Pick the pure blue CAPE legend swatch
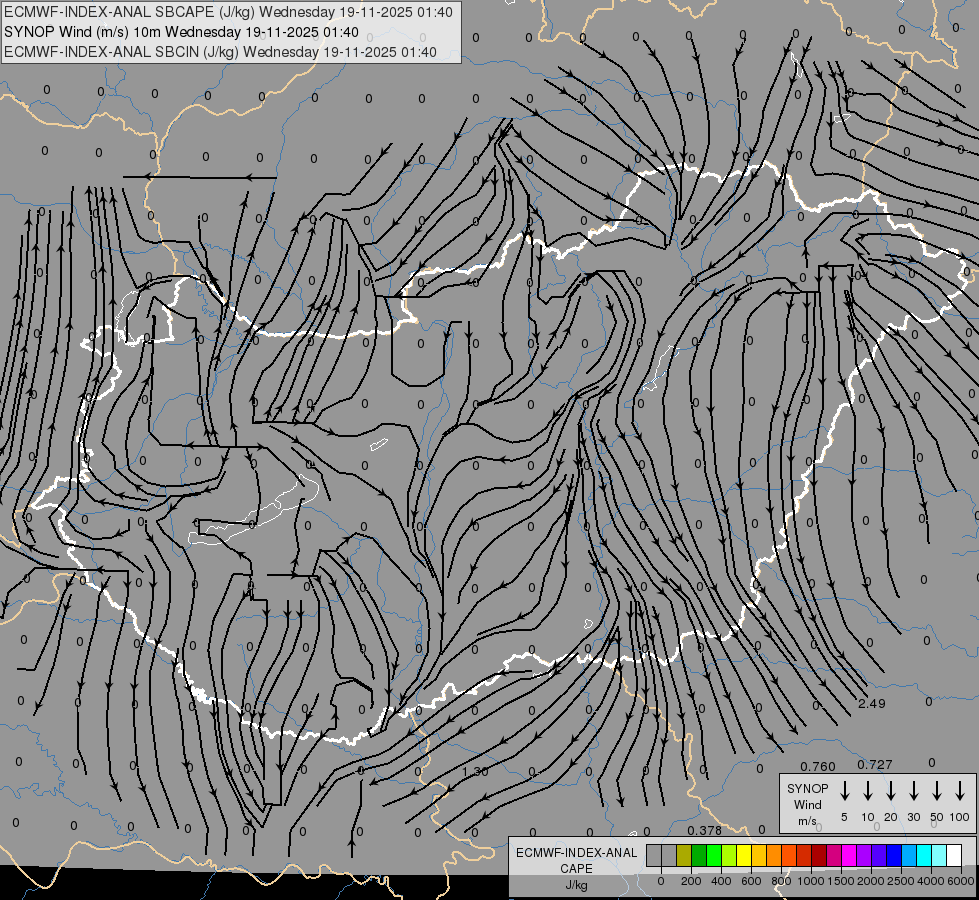This screenshot has height=900, width=979. [x=894, y=855]
